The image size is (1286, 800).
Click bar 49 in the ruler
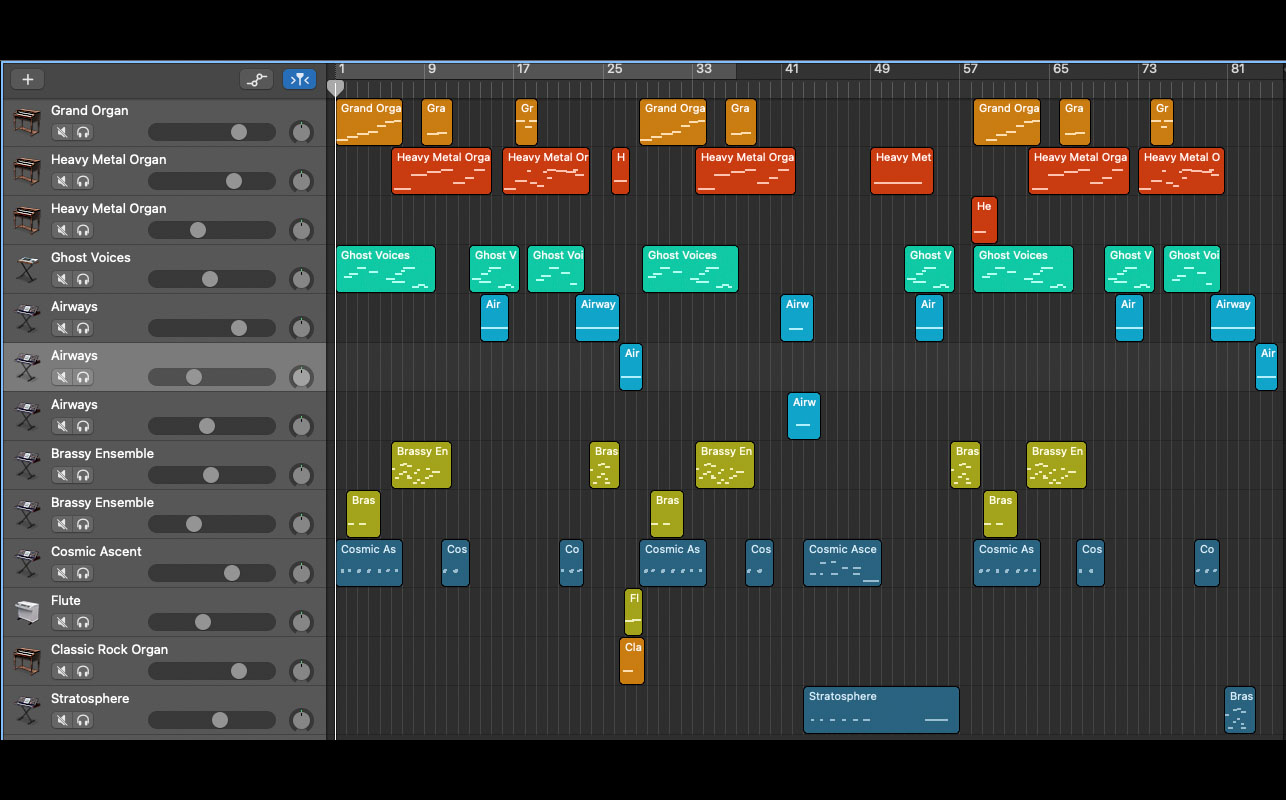point(881,69)
